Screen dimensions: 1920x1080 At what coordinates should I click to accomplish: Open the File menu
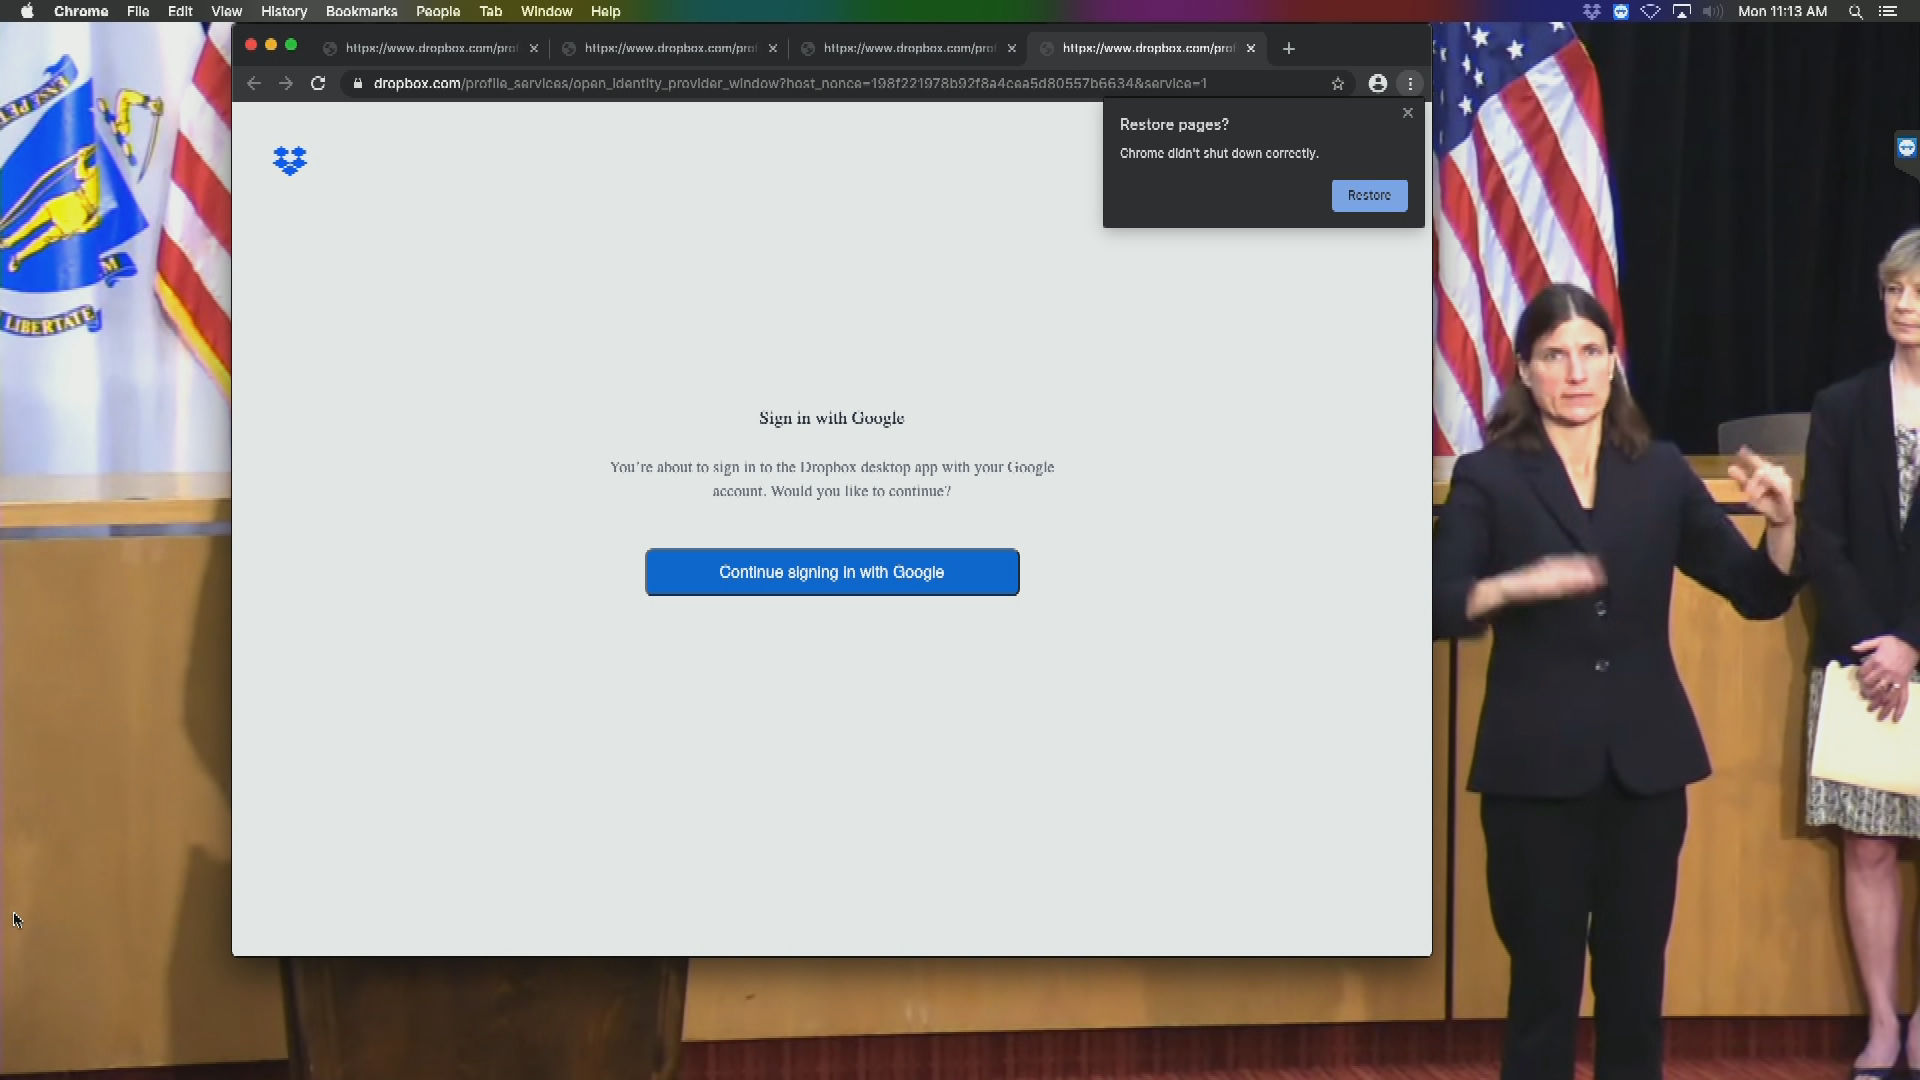pos(138,11)
